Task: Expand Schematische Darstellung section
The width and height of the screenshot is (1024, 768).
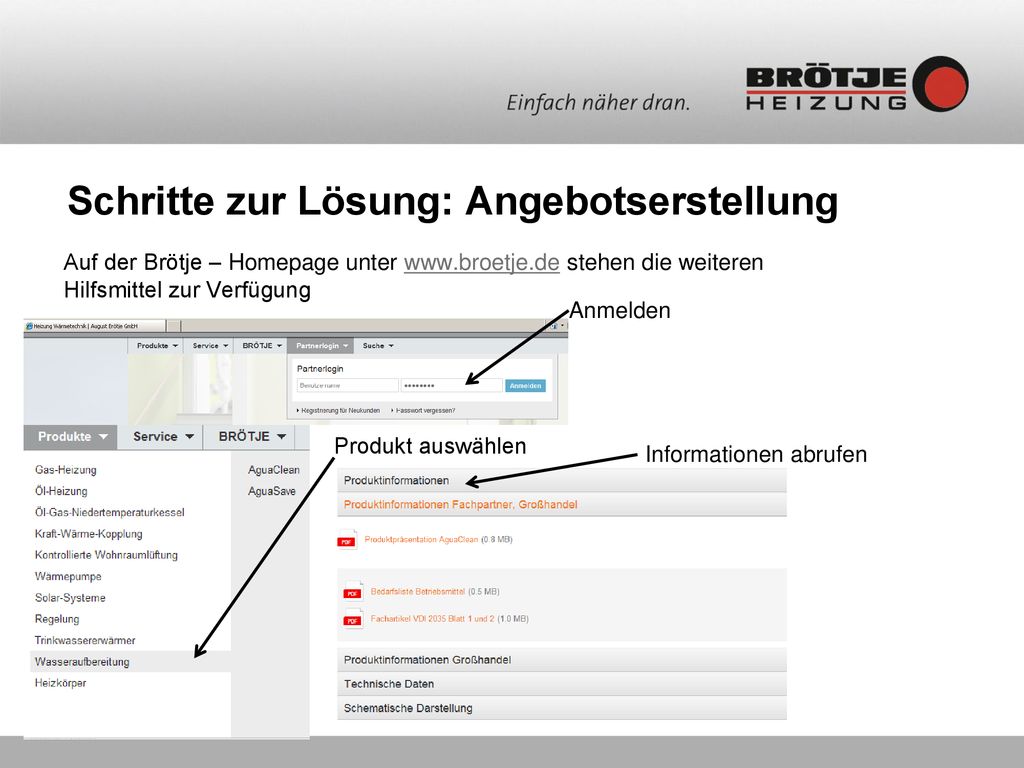Action: 562,708
